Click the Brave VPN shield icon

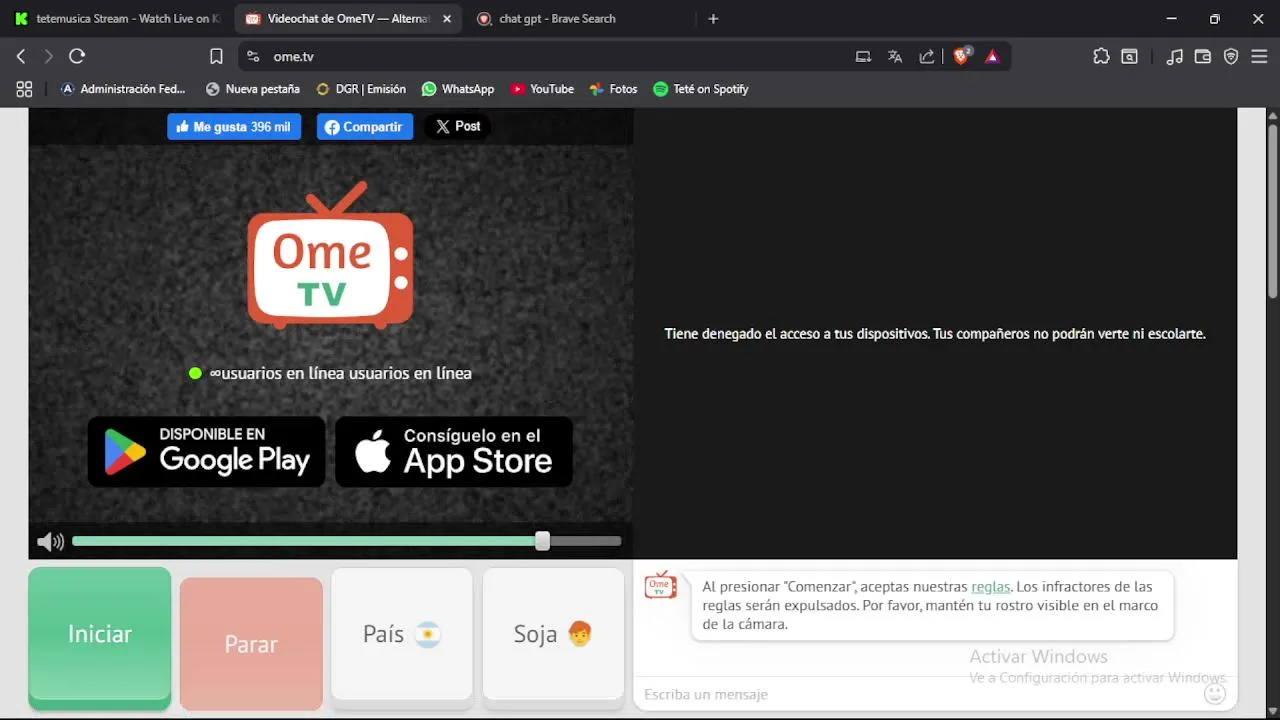click(x=1231, y=57)
